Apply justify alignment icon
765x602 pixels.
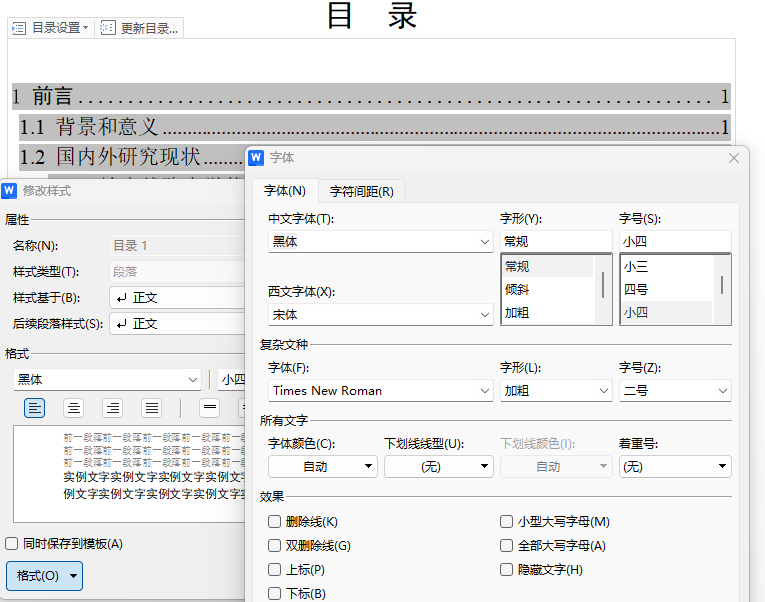coord(152,407)
